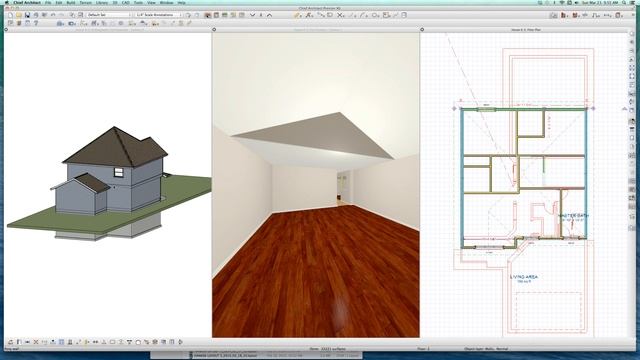Open the View menu
640x360 pixels.
151,3
